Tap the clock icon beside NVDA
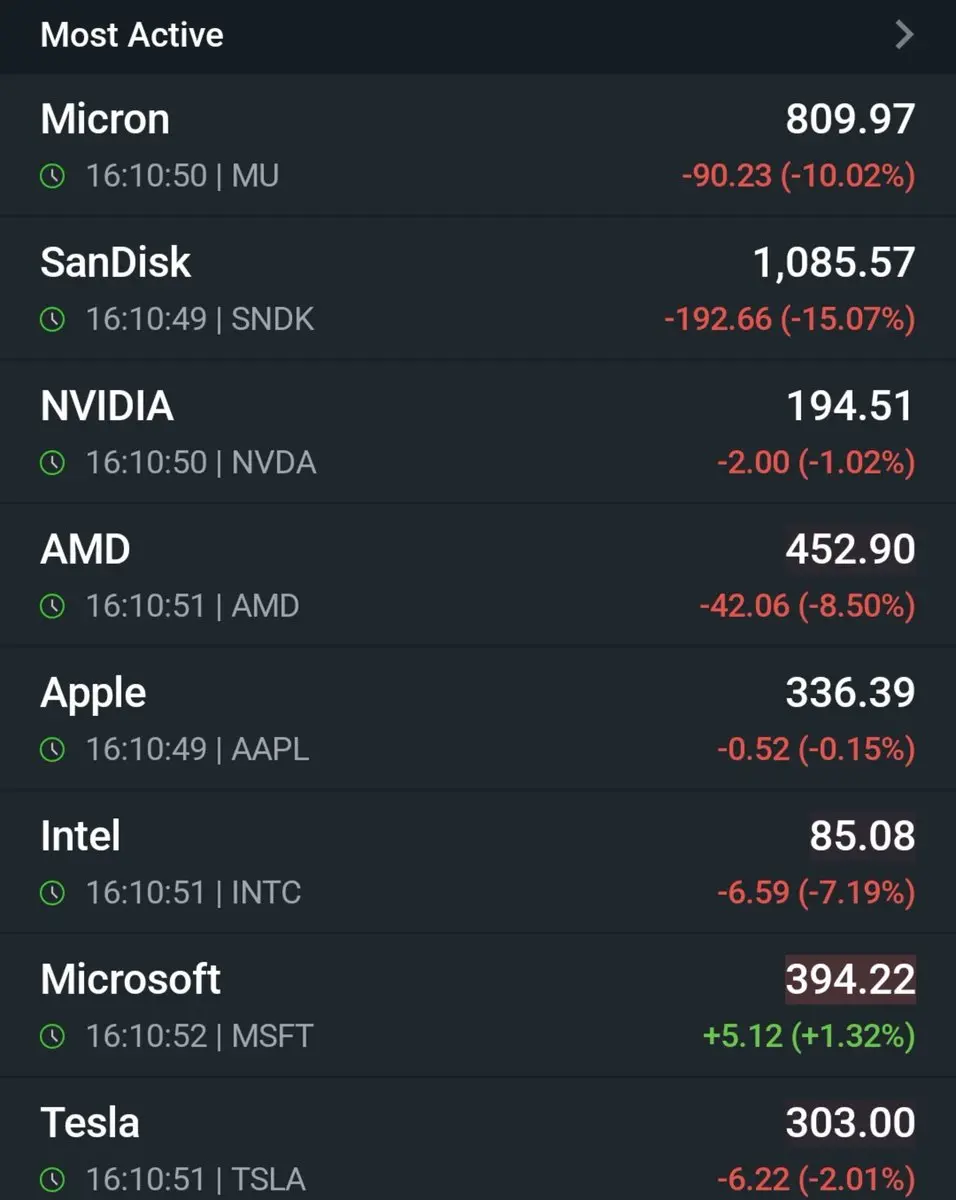The image size is (956, 1200). pyautogui.click(x=52, y=463)
